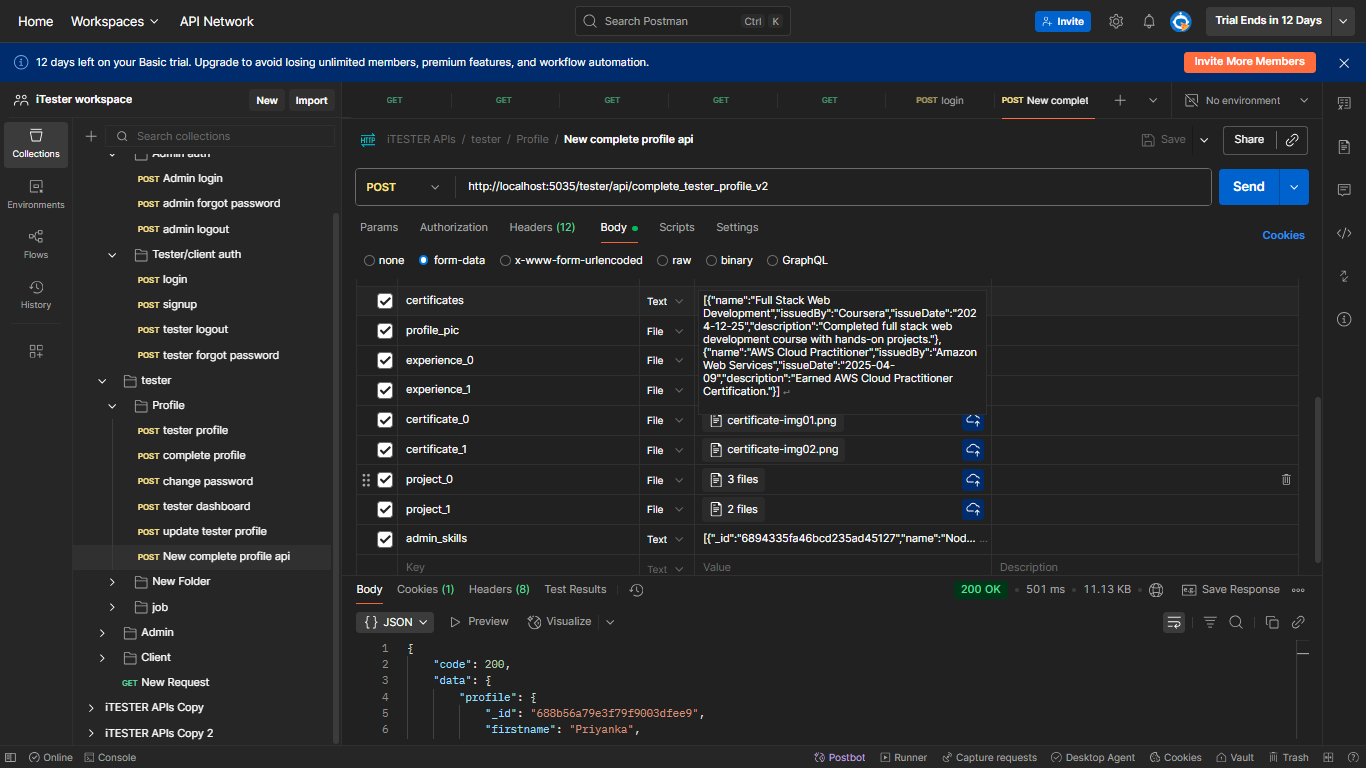Open the JSON format dropdown in response

click(x=395, y=622)
